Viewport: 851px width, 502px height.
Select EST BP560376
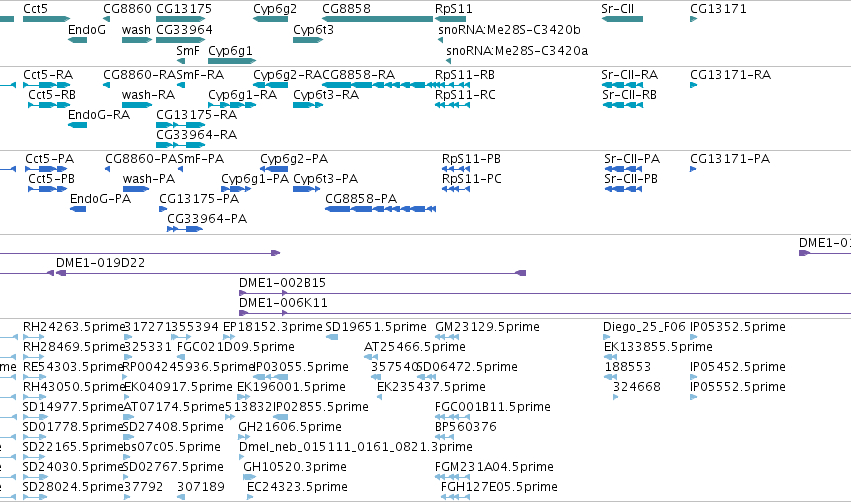pos(444,437)
